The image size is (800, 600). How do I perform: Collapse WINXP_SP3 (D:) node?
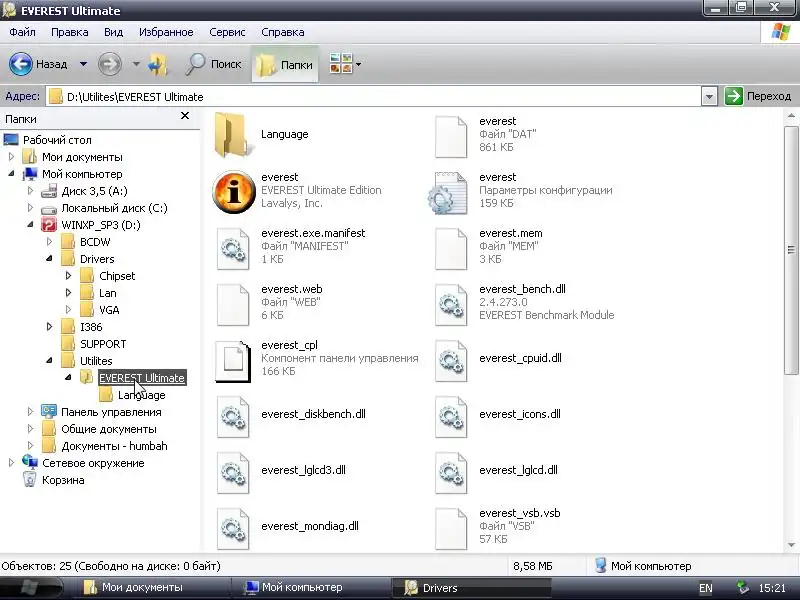coord(30,224)
